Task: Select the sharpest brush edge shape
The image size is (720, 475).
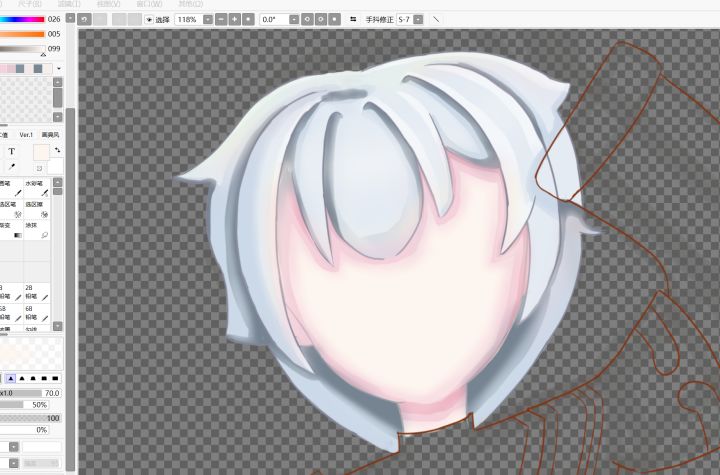Action: [11, 379]
